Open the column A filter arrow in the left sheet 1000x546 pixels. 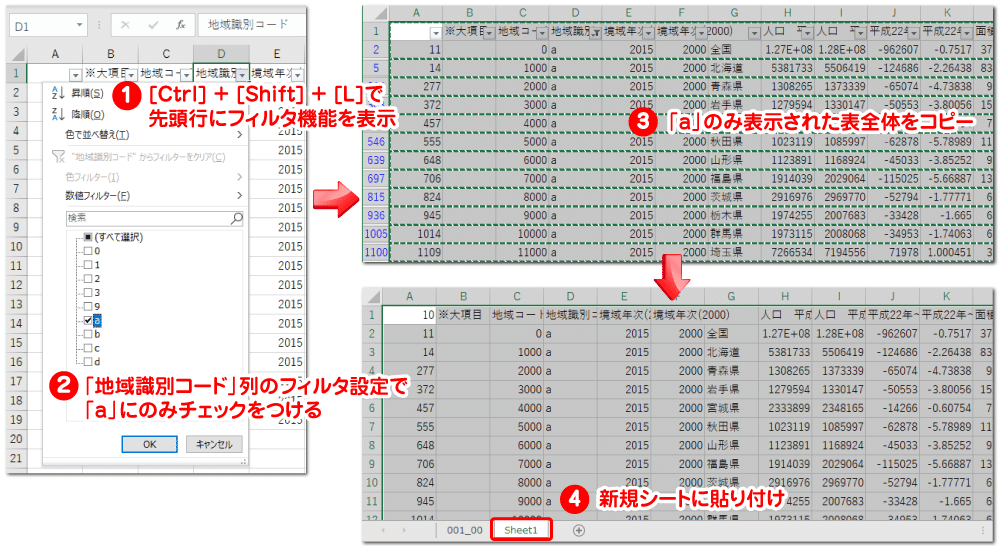click(x=75, y=75)
